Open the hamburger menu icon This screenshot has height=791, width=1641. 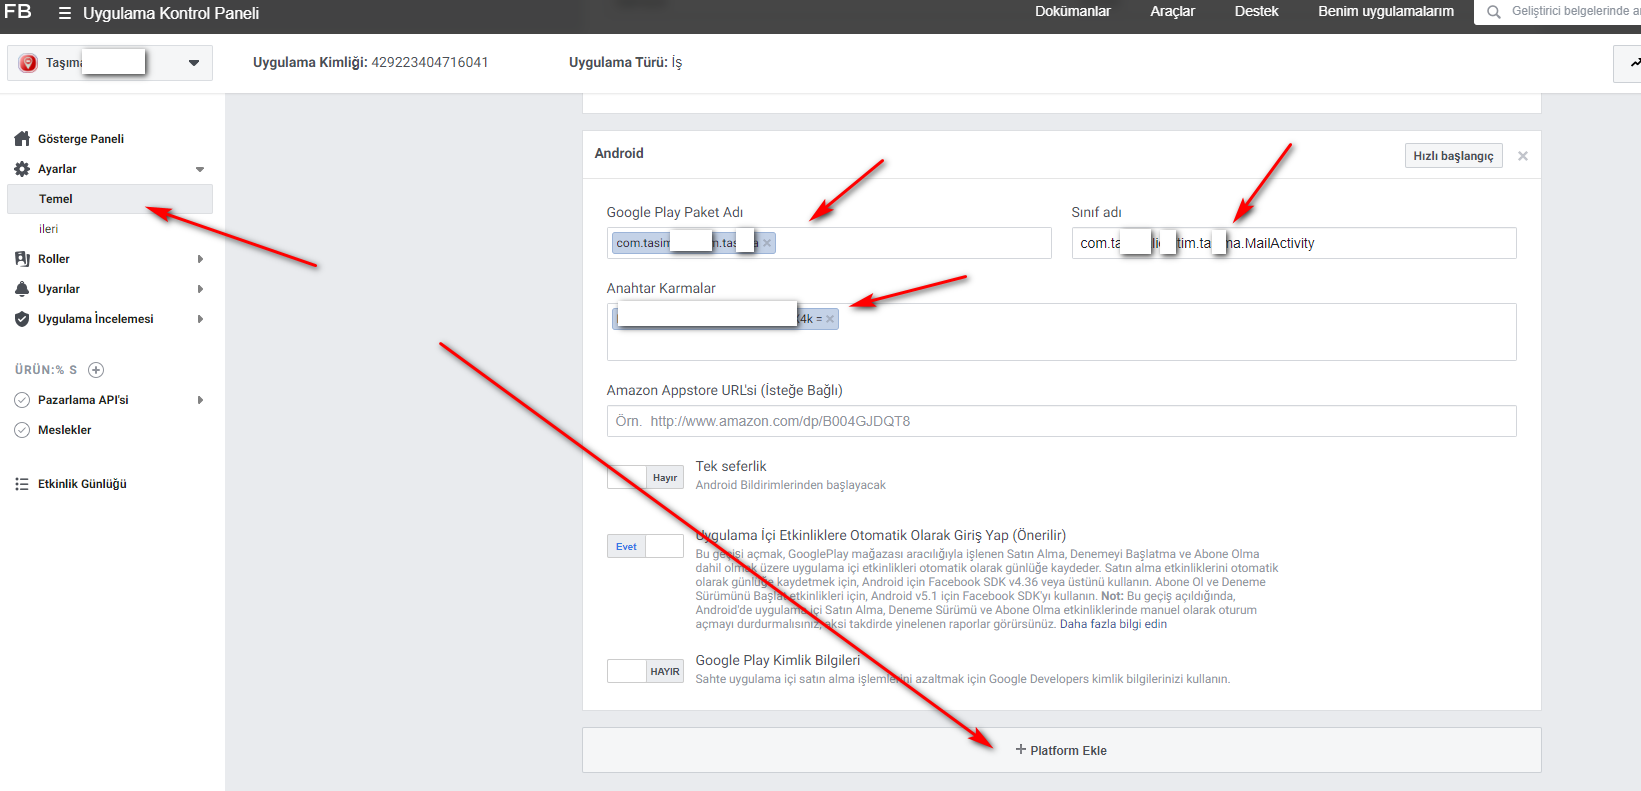point(65,14)
